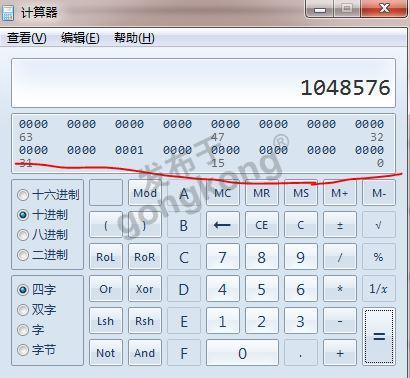Click the CE clear entry button
The height and width of the screenshot is (378, 410).
262,225
